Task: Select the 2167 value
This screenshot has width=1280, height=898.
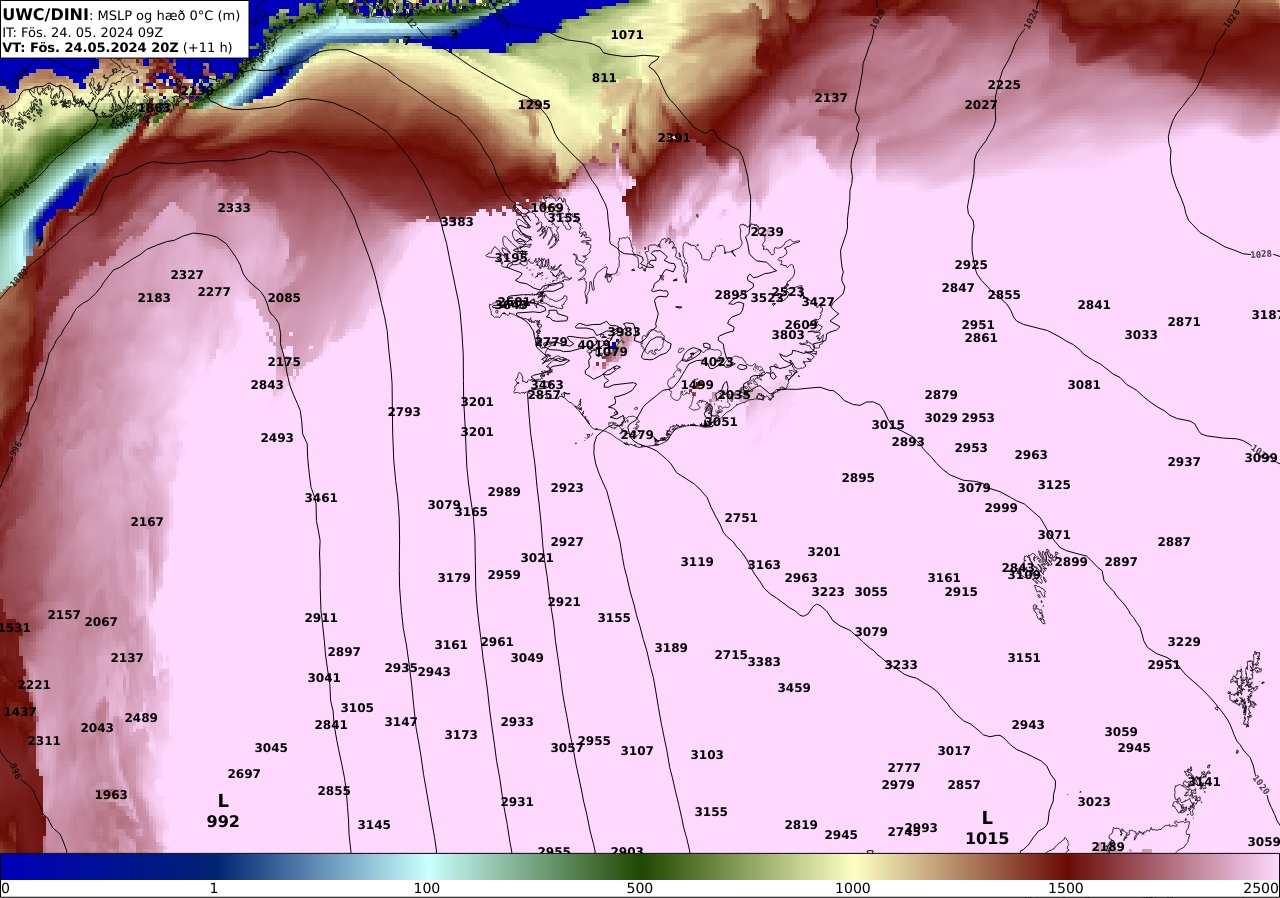Action: coord(147,522)
